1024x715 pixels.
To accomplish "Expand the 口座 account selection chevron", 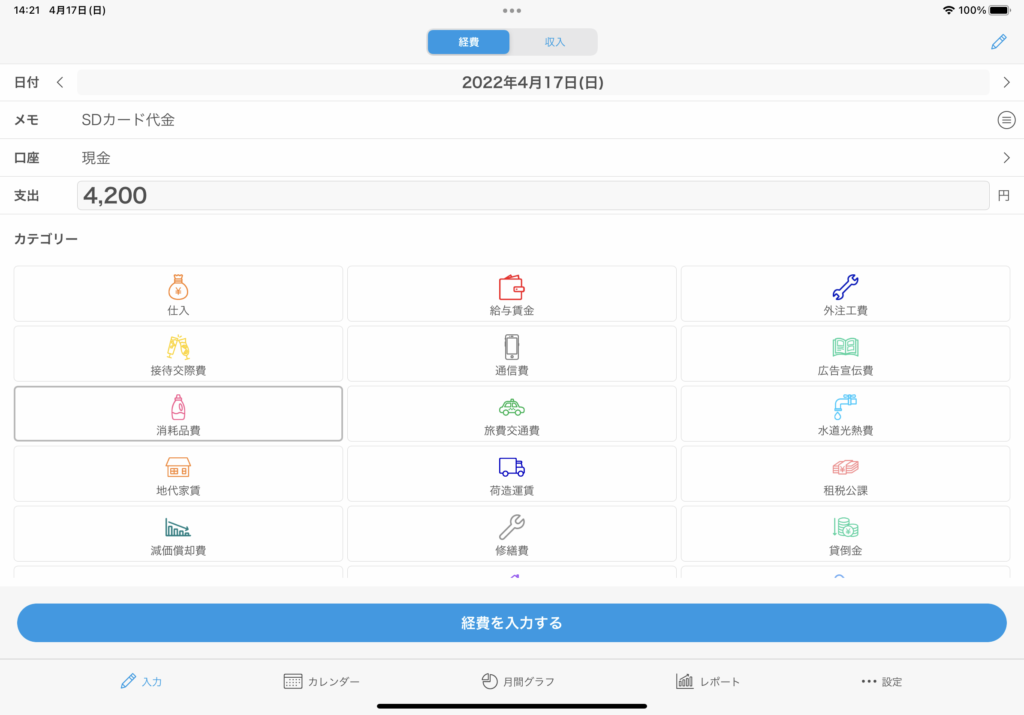I will (1006, 158).
